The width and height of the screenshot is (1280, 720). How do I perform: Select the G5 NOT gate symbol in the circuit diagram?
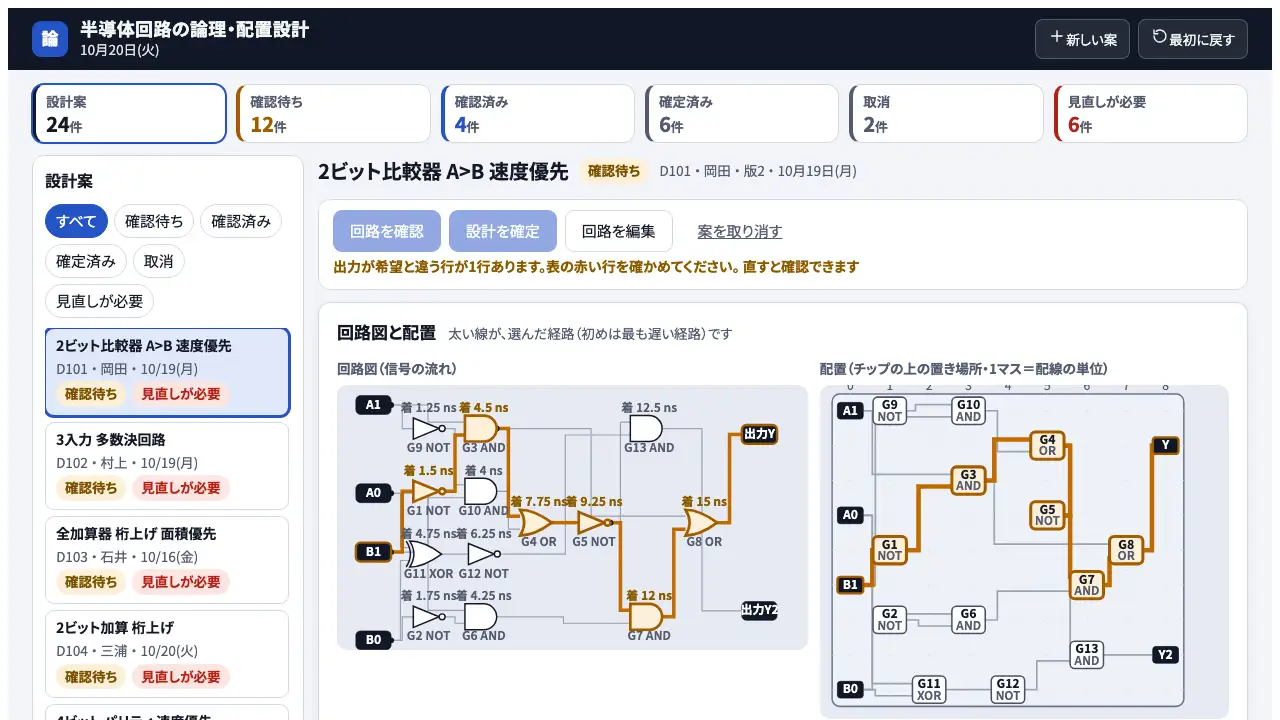(x=593, y=523)
